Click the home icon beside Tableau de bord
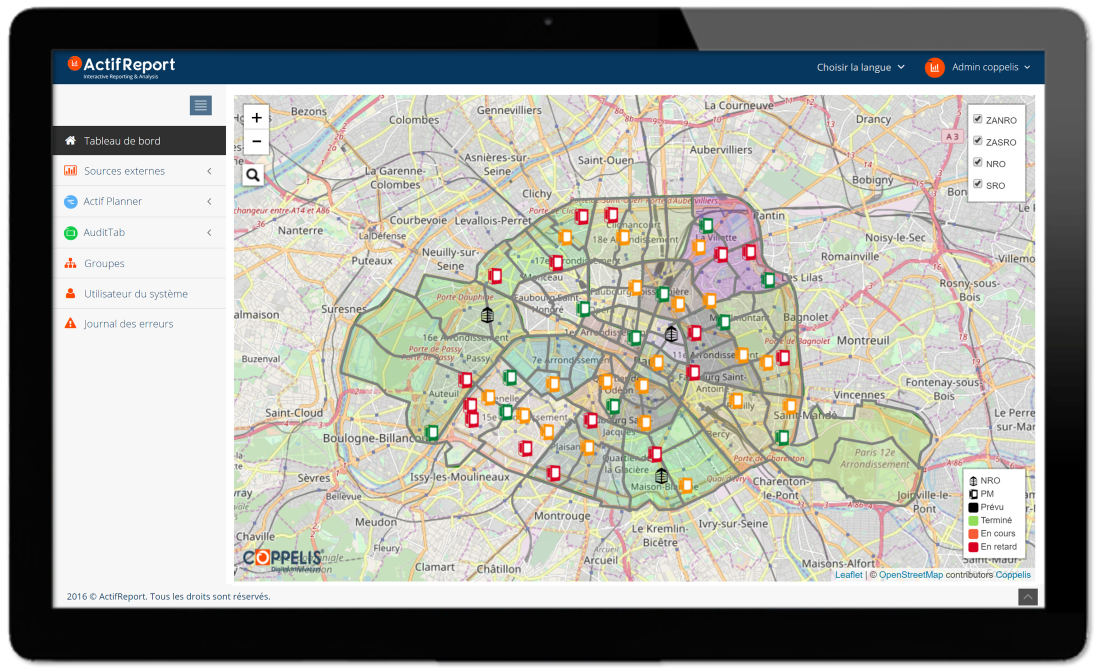The height and width of the screenshot is (669, 1102). (70, 141)
